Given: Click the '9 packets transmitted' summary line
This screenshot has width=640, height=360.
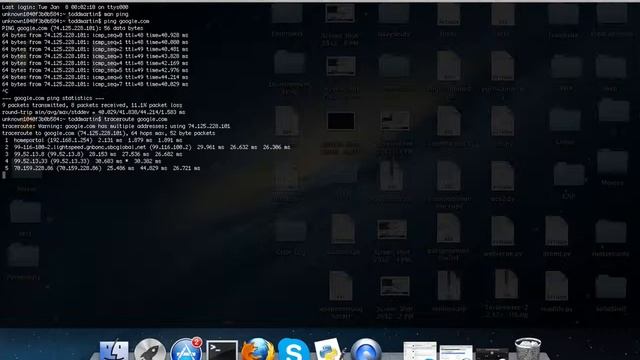Looking at the screenshot, I should [92, 105].
